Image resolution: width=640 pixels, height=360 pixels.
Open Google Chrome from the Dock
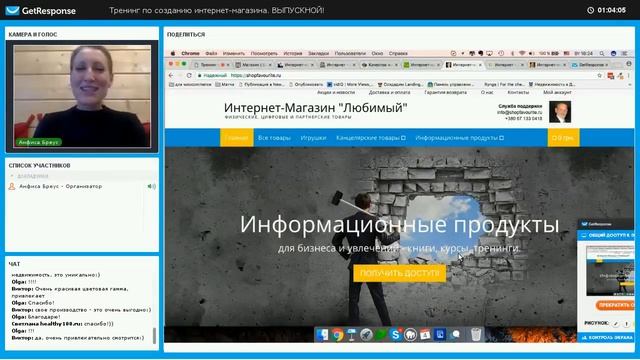338,335
